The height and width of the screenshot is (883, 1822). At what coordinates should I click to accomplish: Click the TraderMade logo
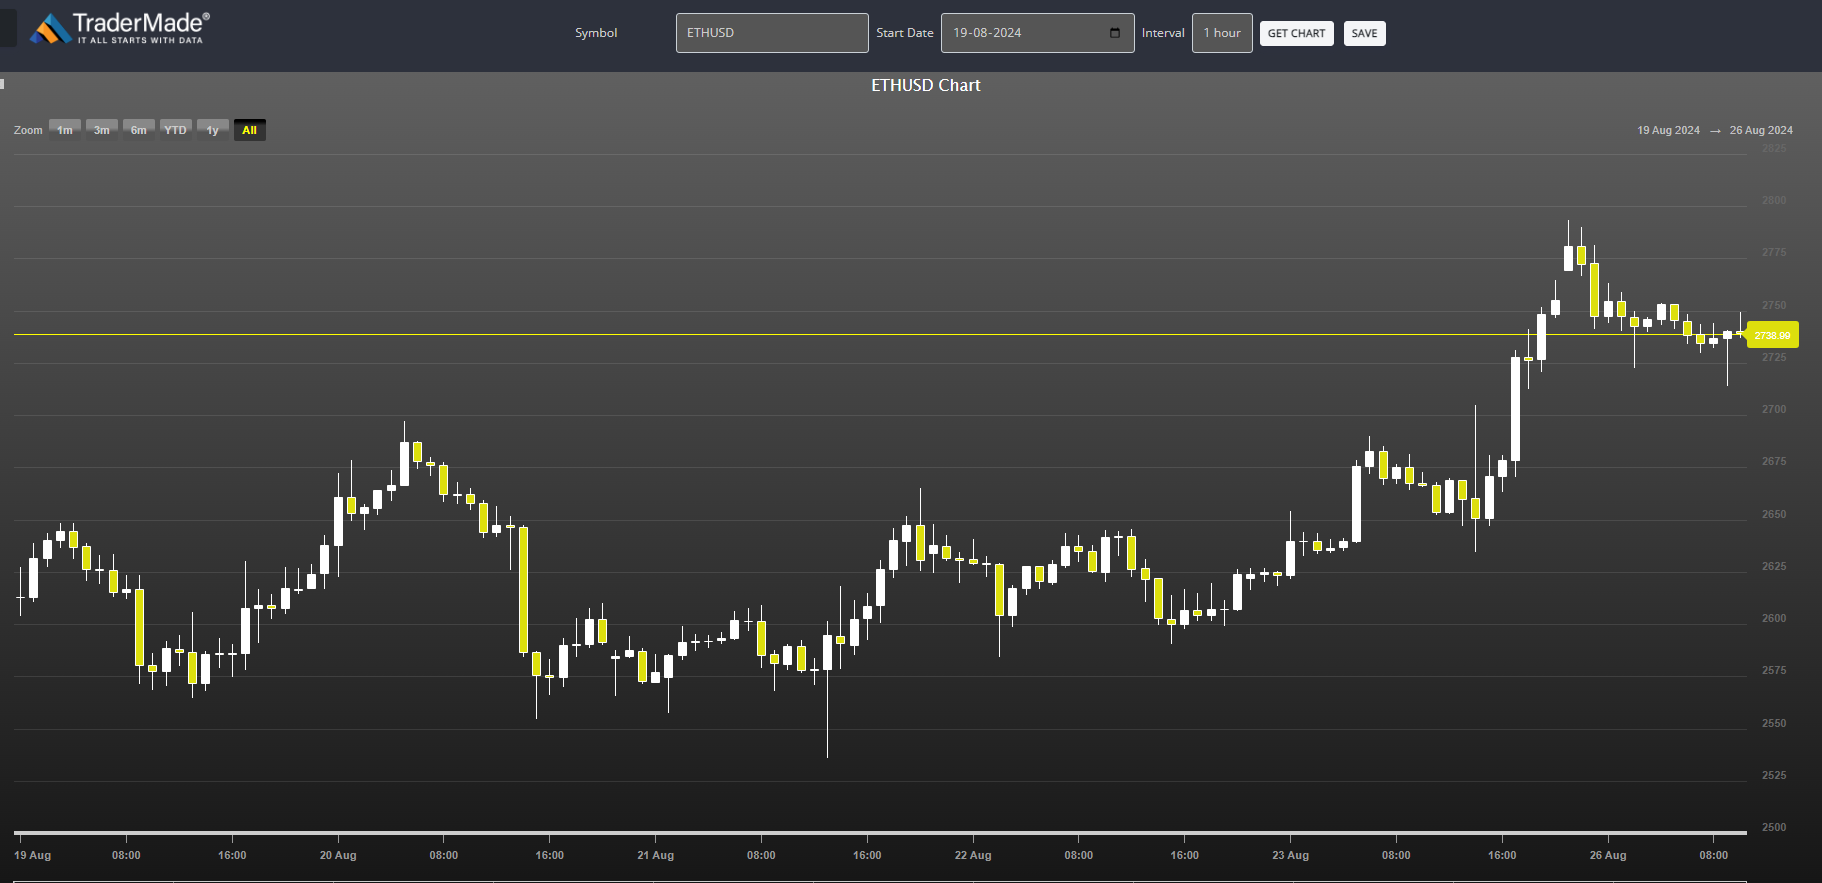click(x=120, y=28)
